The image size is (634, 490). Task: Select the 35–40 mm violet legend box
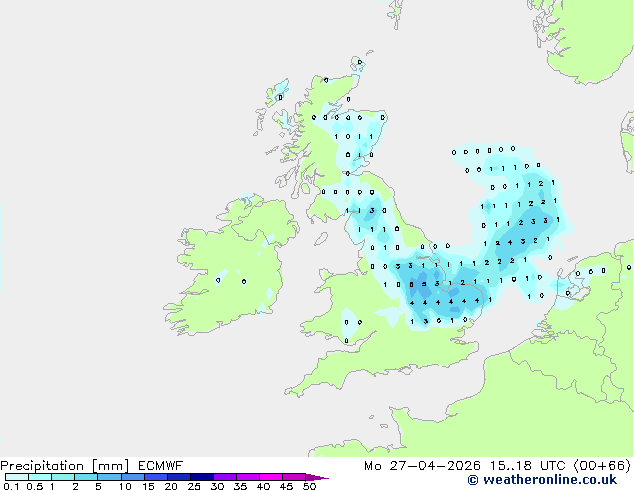[247, 477]
